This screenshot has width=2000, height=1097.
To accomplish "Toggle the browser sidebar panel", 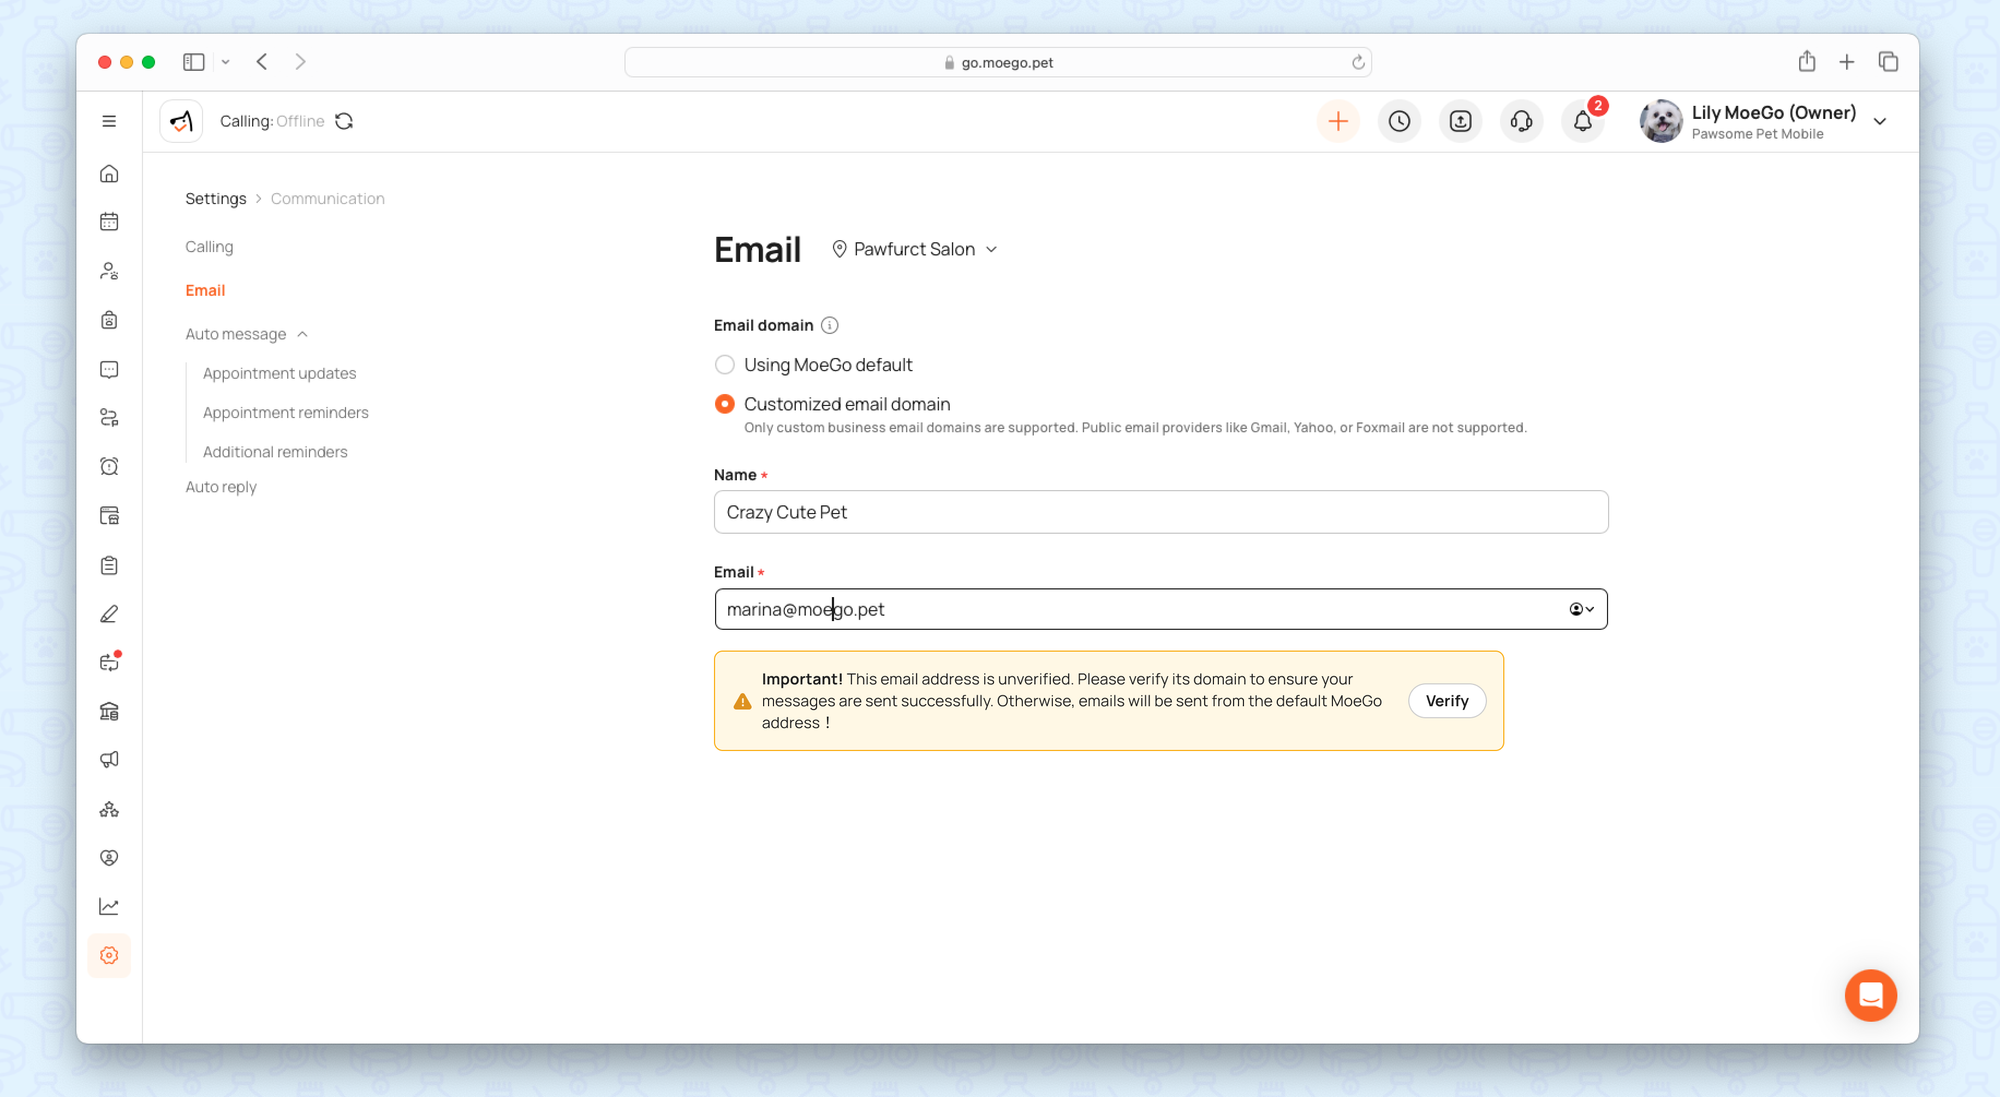I will (193, 62).
